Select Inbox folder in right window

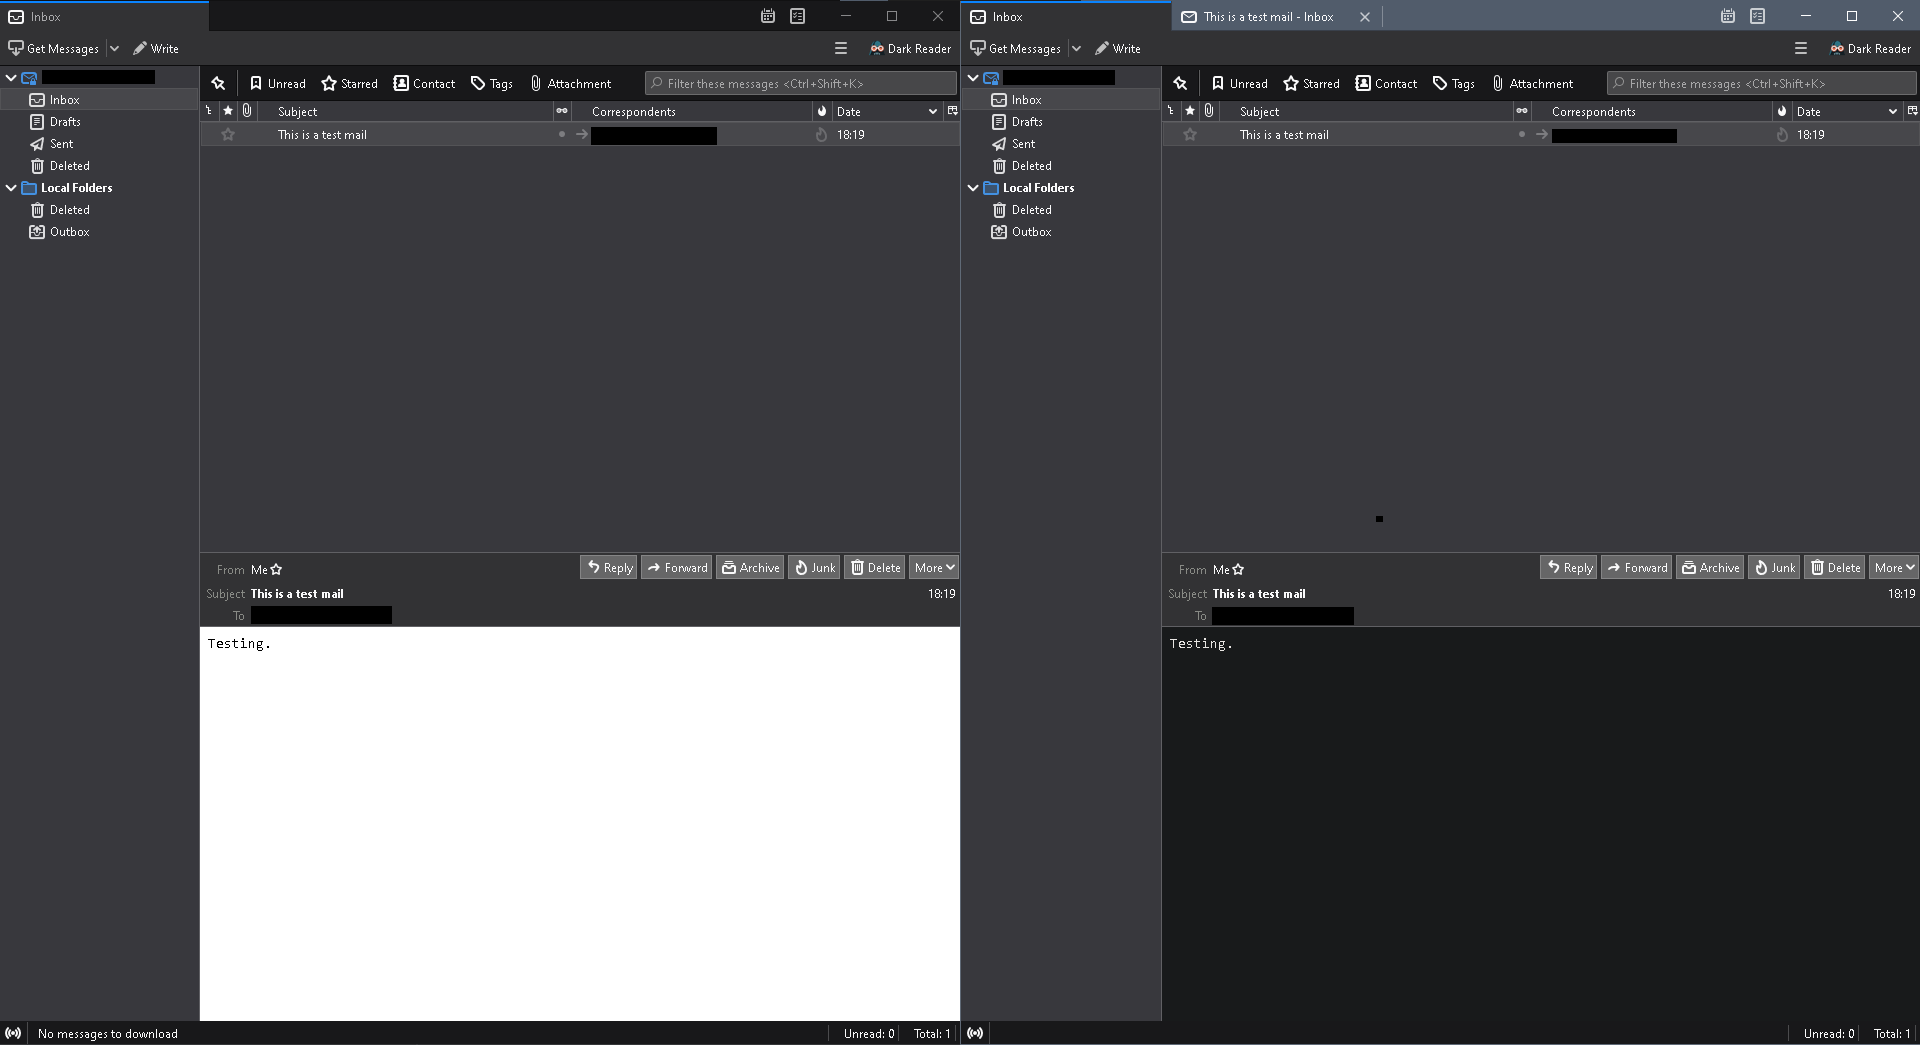[x=1061, y=99]
